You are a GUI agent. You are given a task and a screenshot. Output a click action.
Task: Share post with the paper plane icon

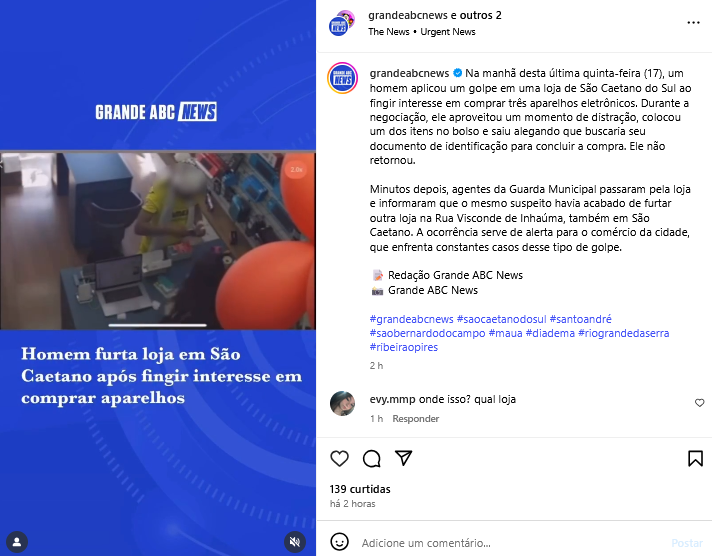[x=403, y=458]
